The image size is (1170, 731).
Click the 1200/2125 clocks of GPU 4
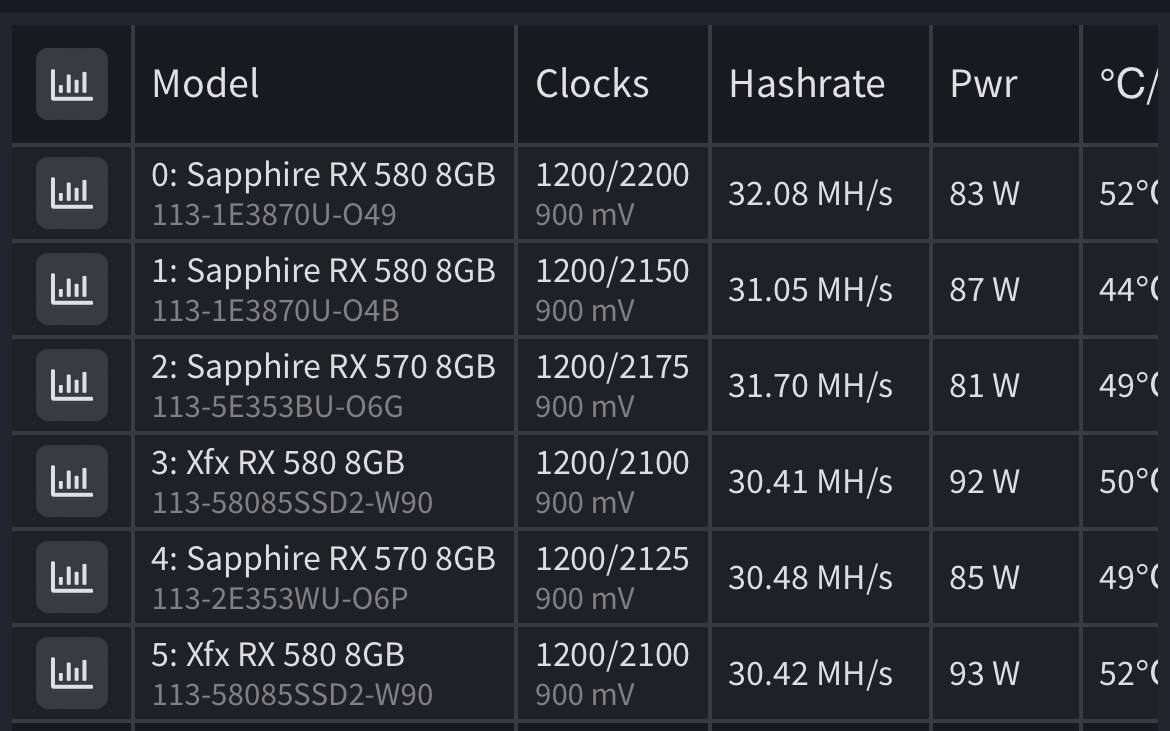(612, 559)
